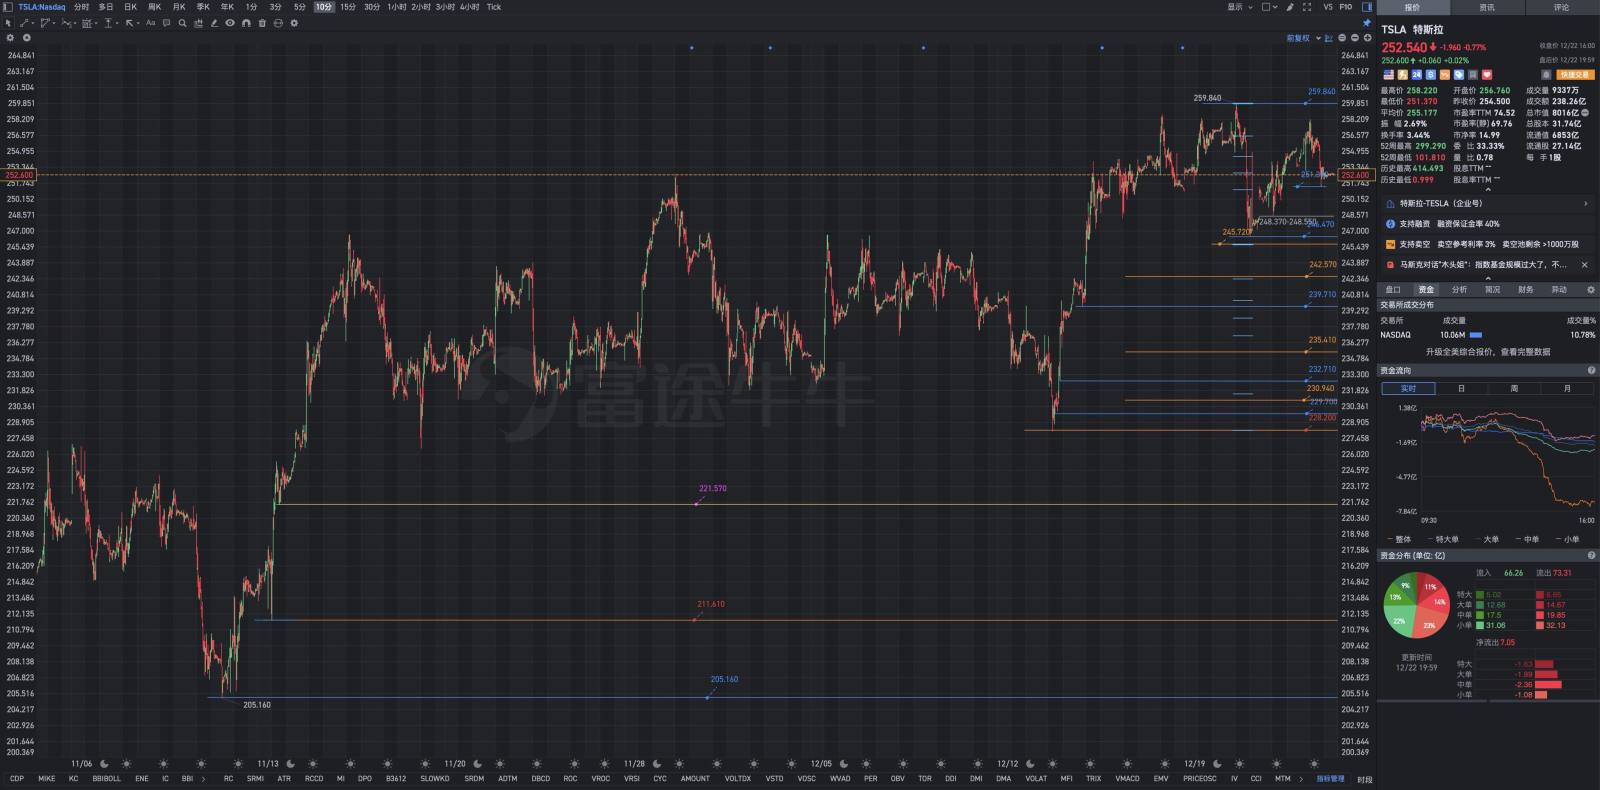Toggle drawings visibility with the eye icon
Image resolution: width=1600 pixels, height=790 pixels.
click(x=230, y=23)
